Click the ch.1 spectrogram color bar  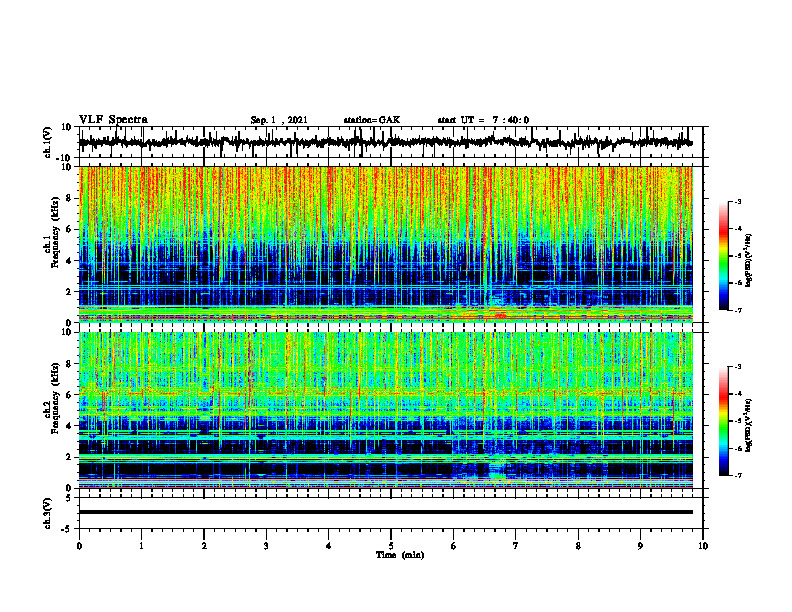click(x=723, y=256)
